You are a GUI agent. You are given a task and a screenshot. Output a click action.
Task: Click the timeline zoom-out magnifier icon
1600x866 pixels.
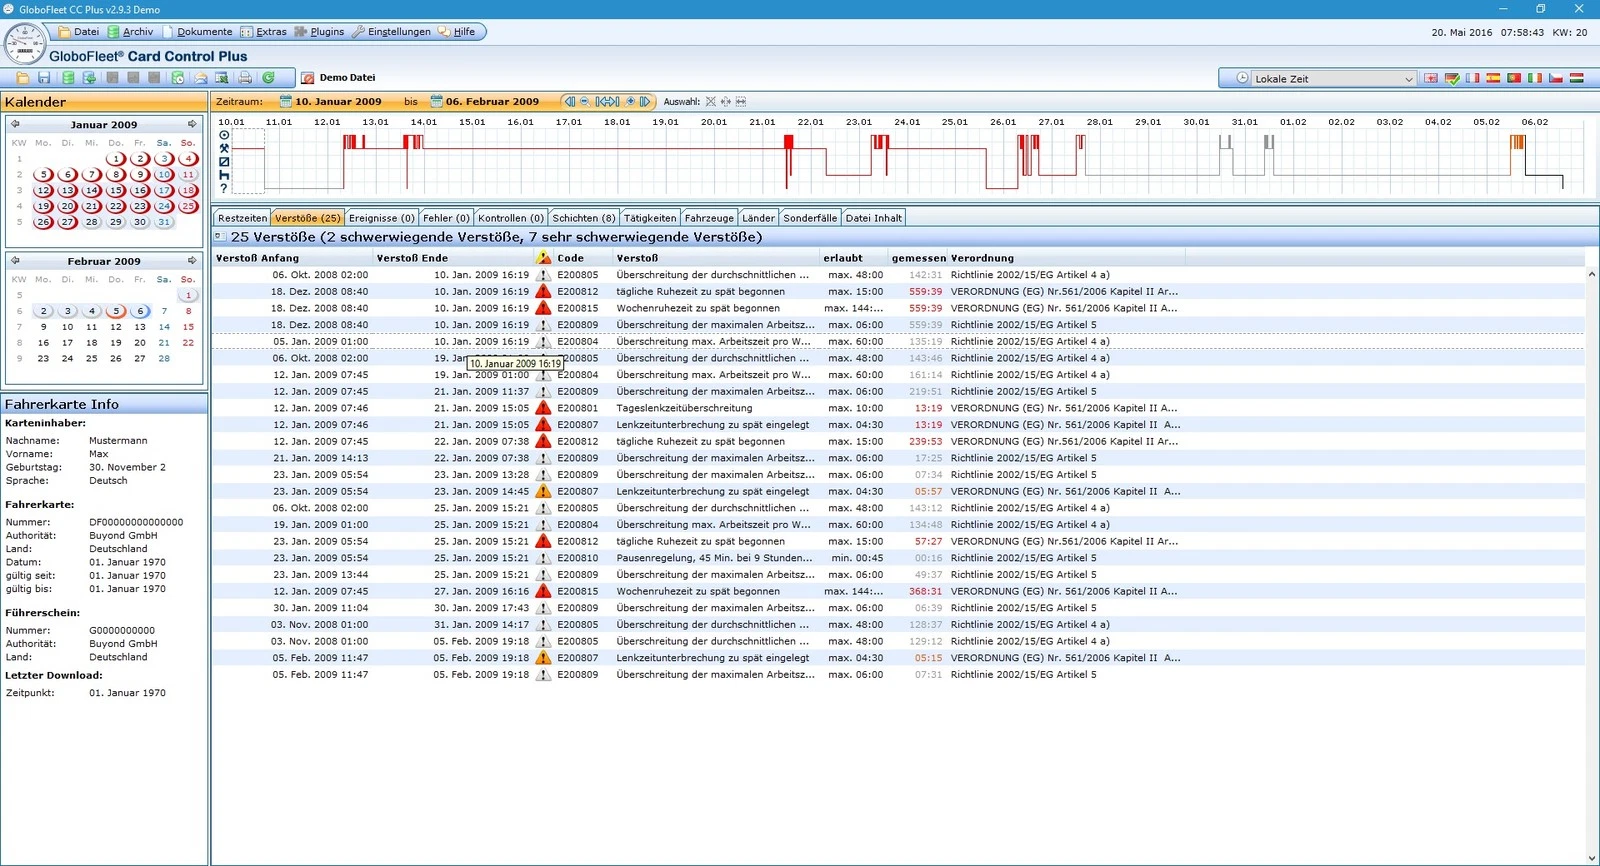tap(585, 101)
